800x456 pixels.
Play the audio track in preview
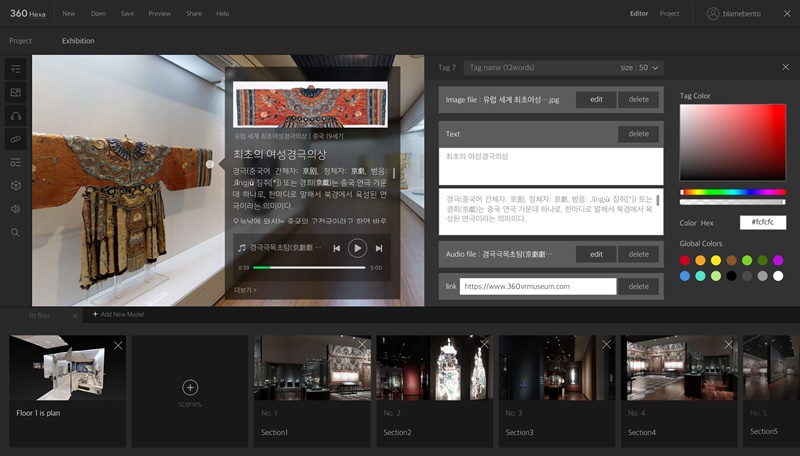pos(357,248)
